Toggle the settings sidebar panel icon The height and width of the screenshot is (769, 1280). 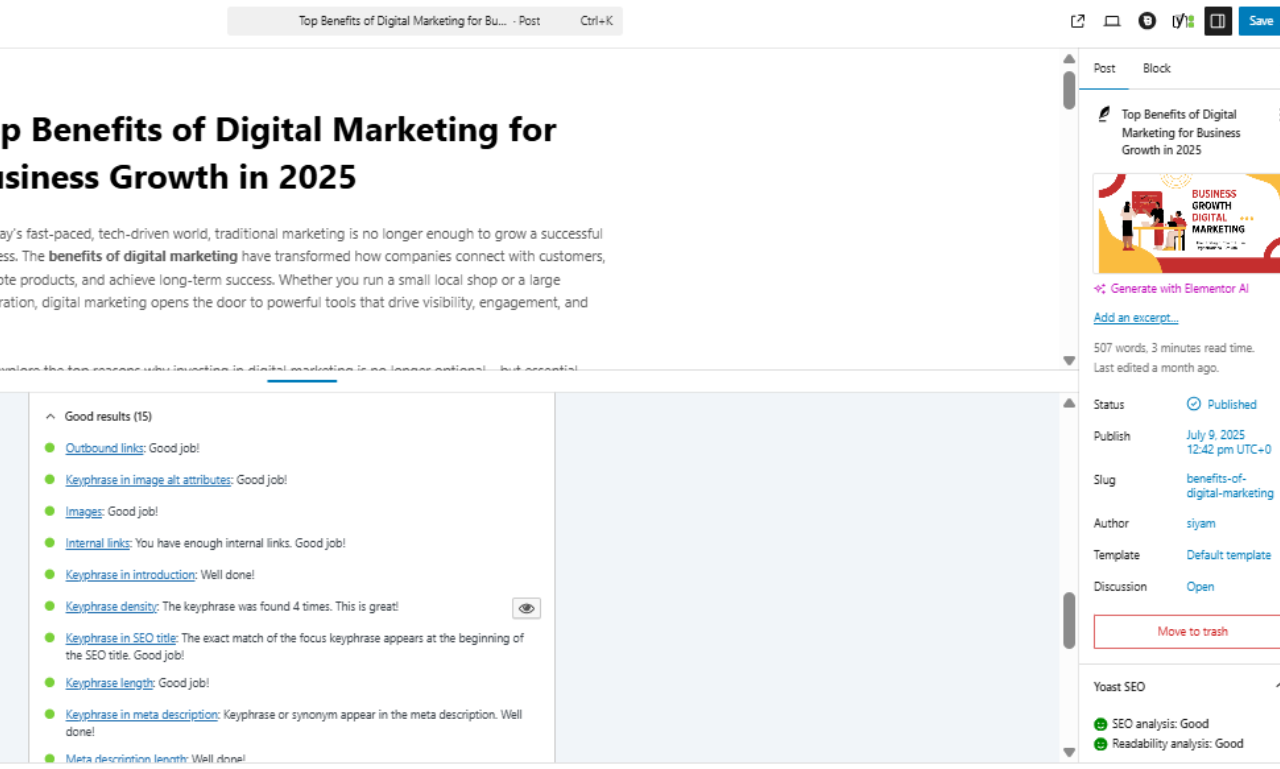(x=1217, y=20)
